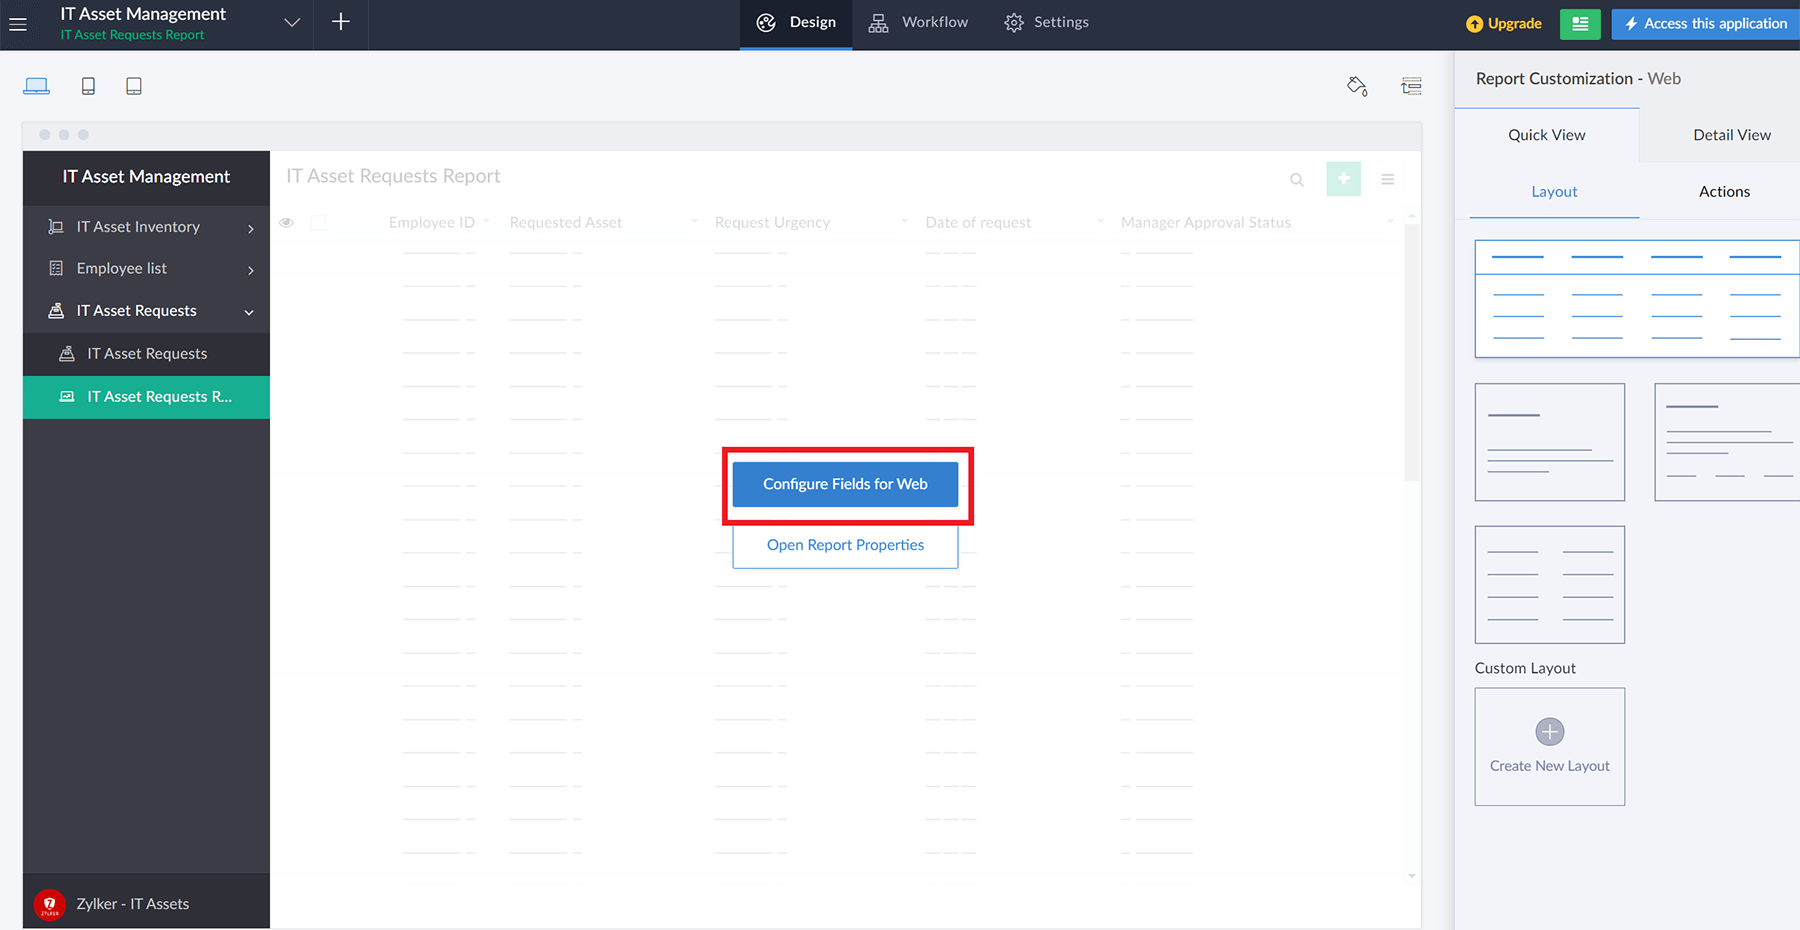The height and width of the screenshot is (930, 1800).
Task: Check the select-all checkbox in header
Action: click(x=318, y=223)
